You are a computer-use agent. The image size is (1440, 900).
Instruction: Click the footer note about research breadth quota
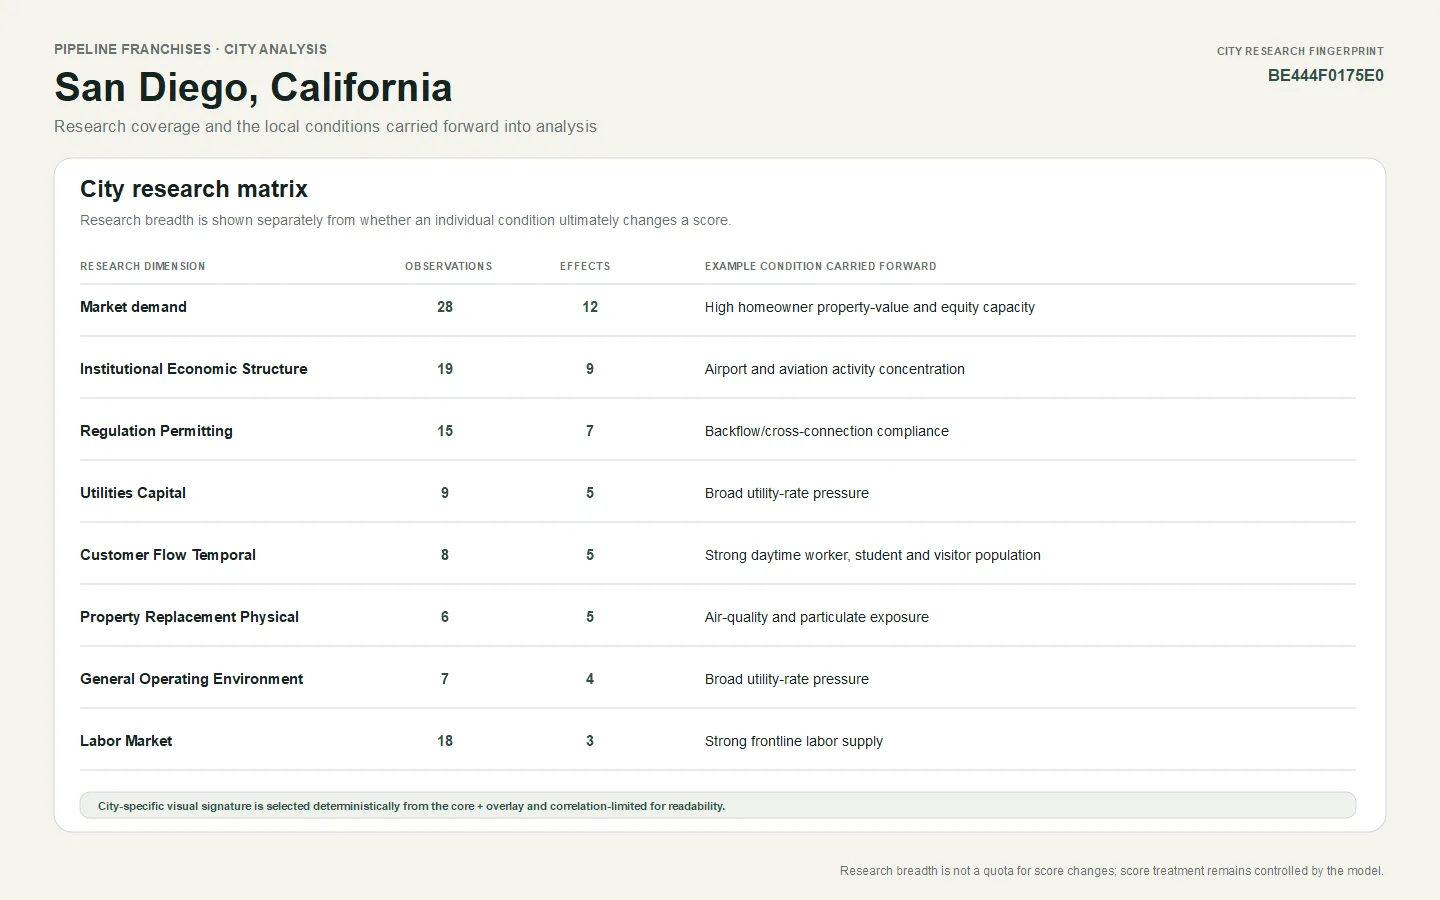[x=1112, y=871]
